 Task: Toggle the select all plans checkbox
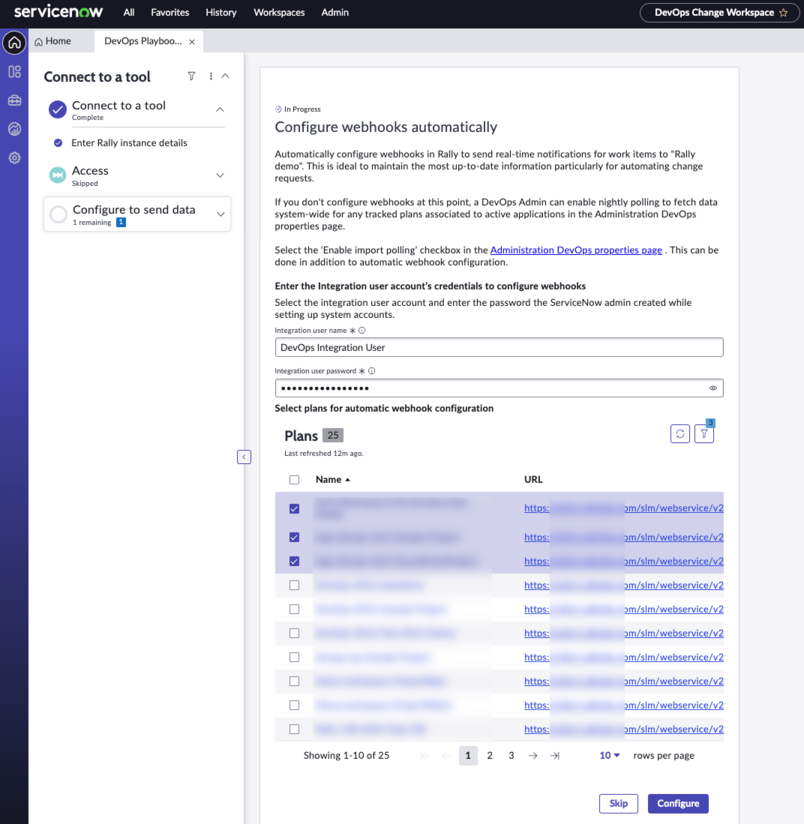pos(294,480)
